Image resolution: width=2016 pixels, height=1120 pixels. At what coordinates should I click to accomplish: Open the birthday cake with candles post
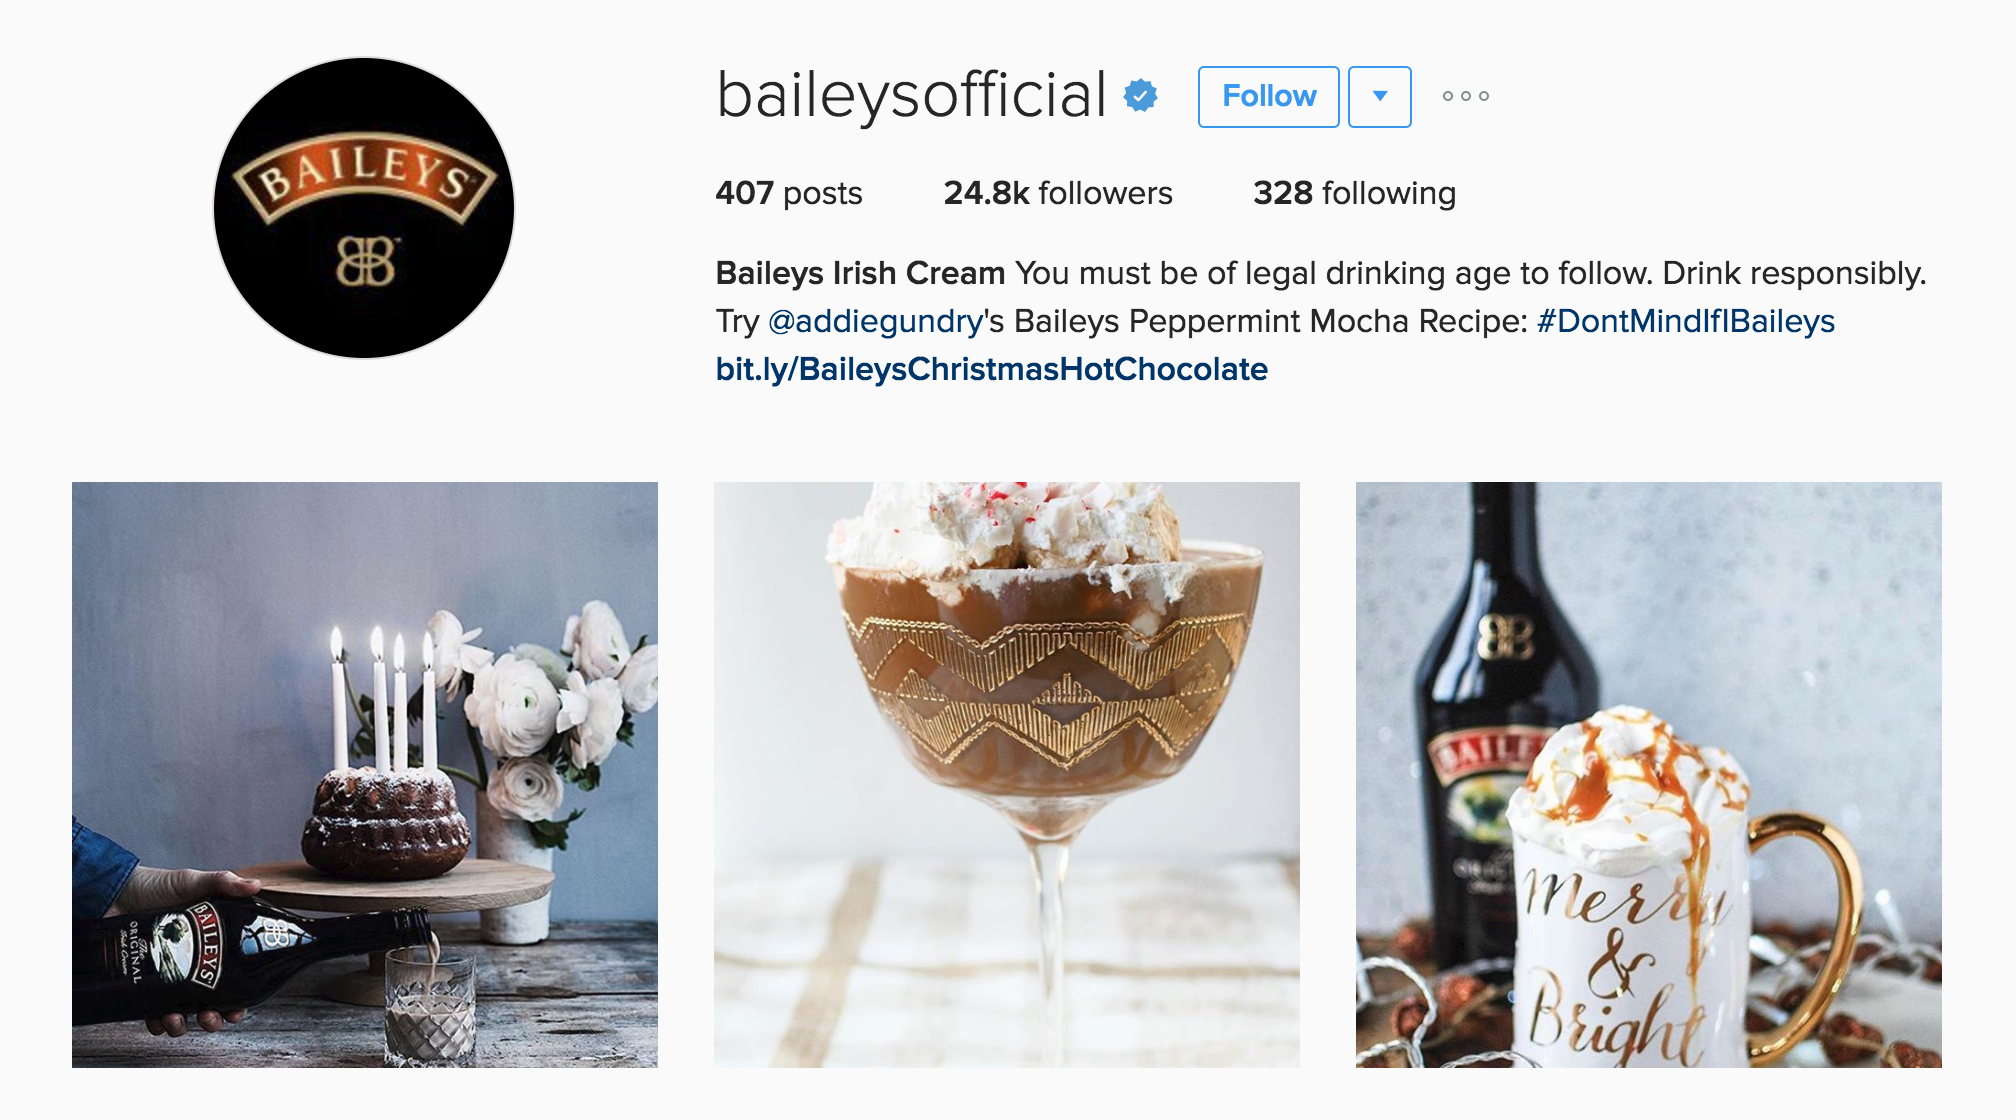[365, 775]
